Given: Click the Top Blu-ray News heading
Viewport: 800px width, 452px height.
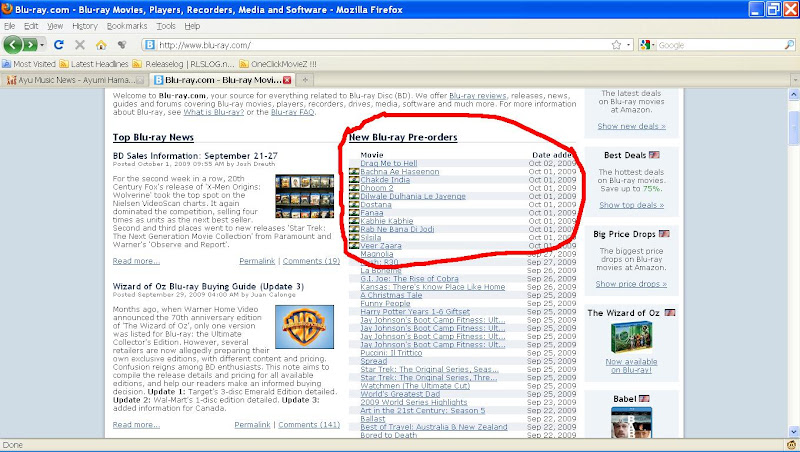Looking at the screenshot, I should [x=153, y=137].
